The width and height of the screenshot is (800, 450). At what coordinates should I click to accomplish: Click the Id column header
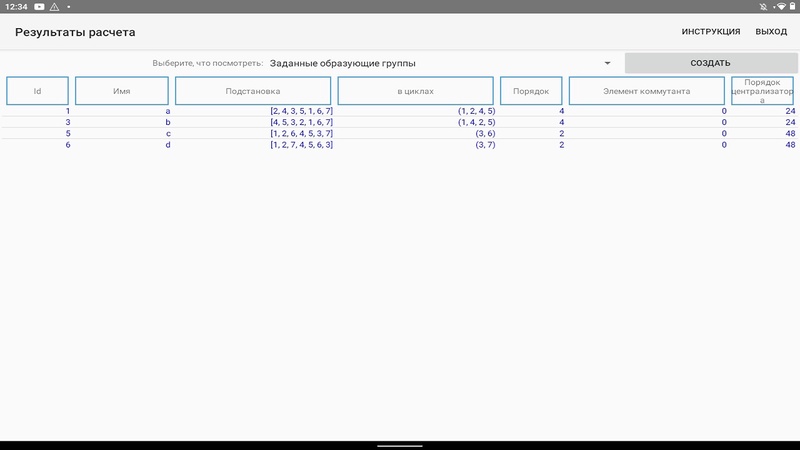38,91
